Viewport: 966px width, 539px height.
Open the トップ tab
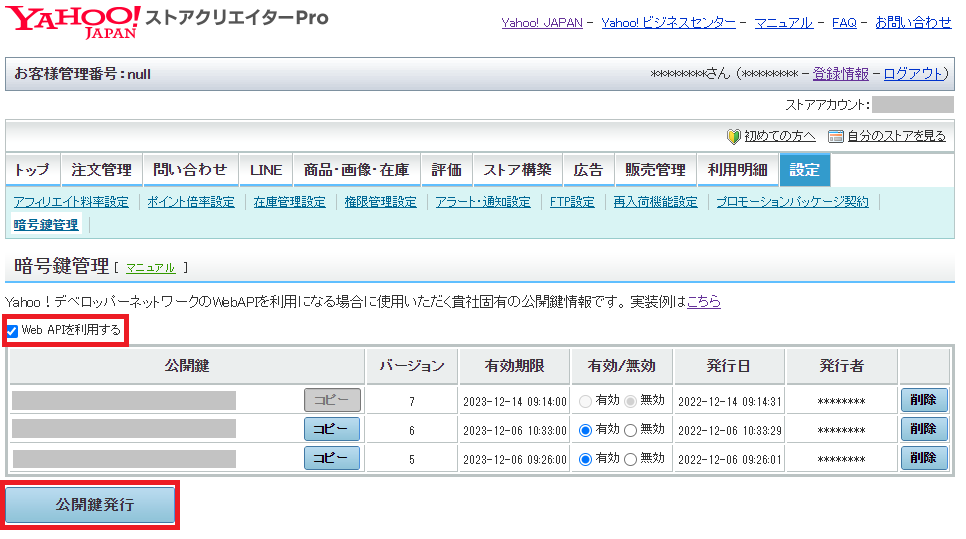pos(33,169)
